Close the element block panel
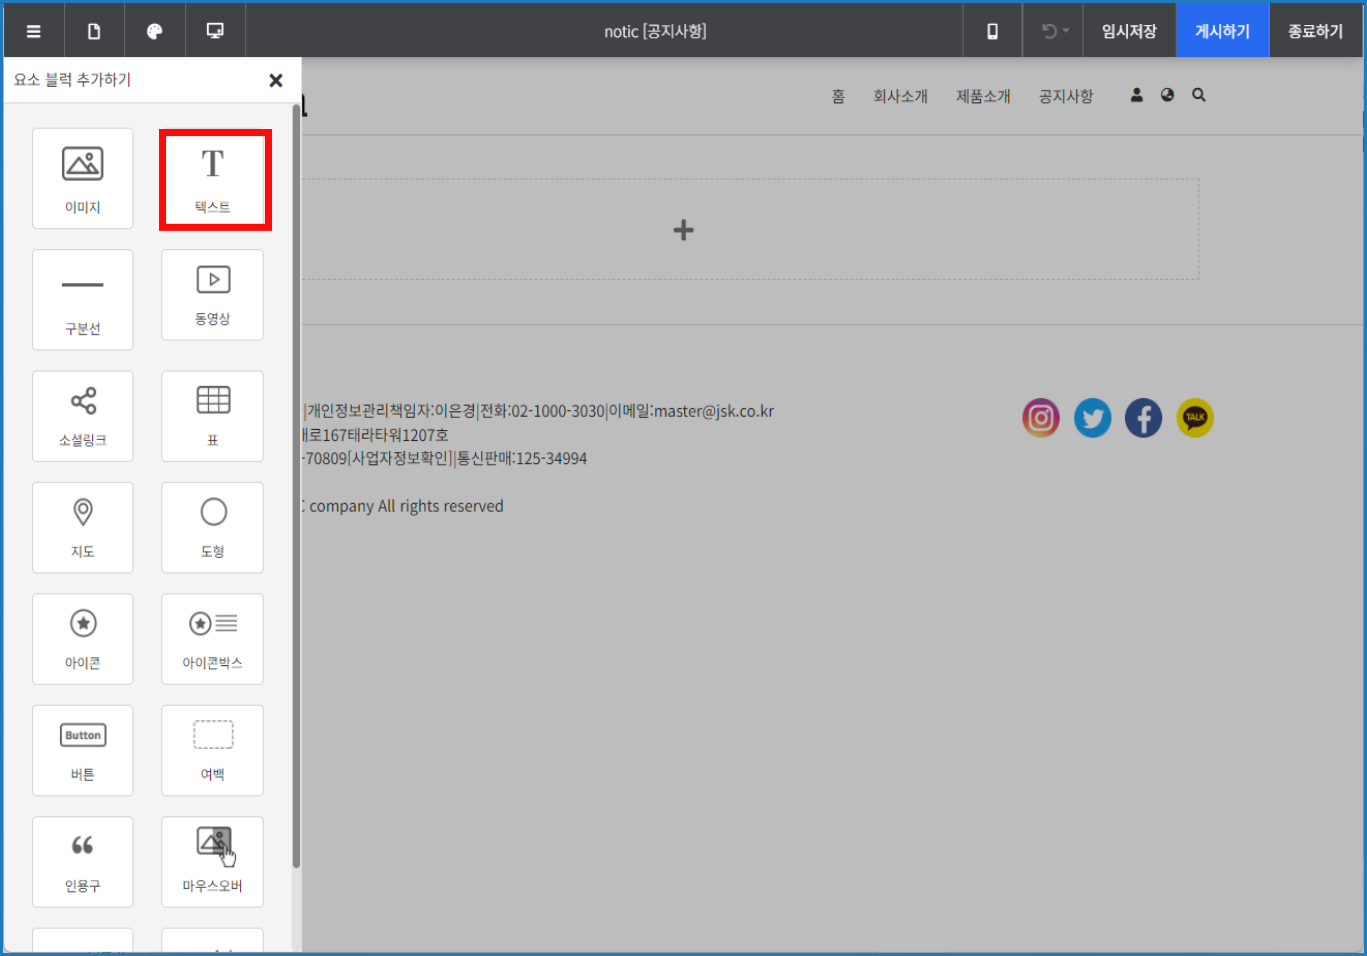This screenshot has height=956, width=1367. click(x=276, y=80)
